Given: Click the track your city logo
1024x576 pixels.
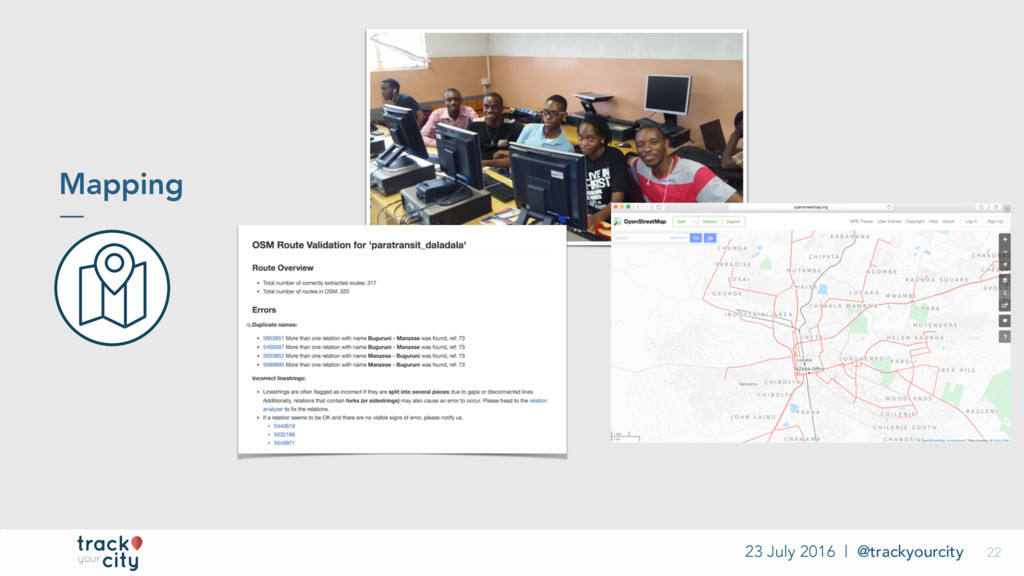Looking at the screenshot, I should [x=109, y=552].
